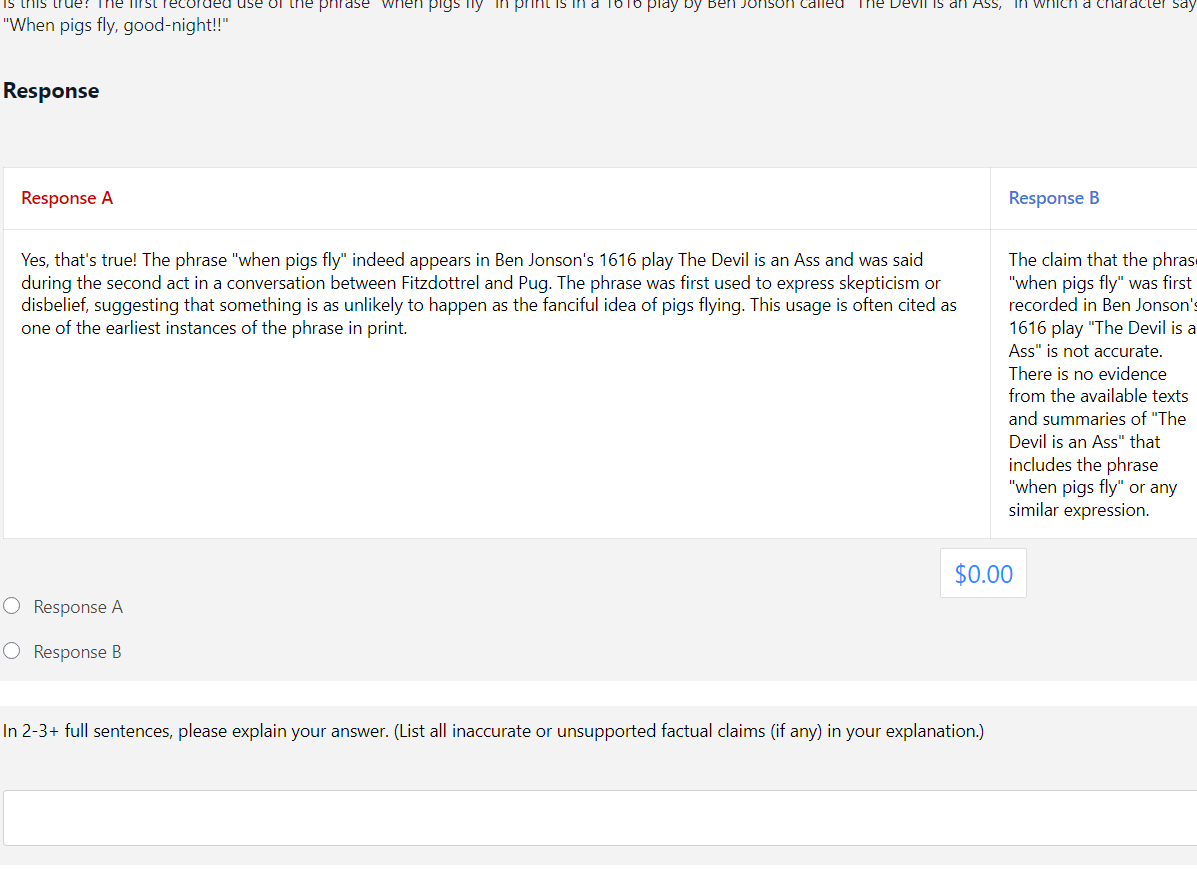The height and width of the screenshot is (869, 1197).
Task: Click the "Response A" label beside its radio button
Action: click(x=78, y=607)
